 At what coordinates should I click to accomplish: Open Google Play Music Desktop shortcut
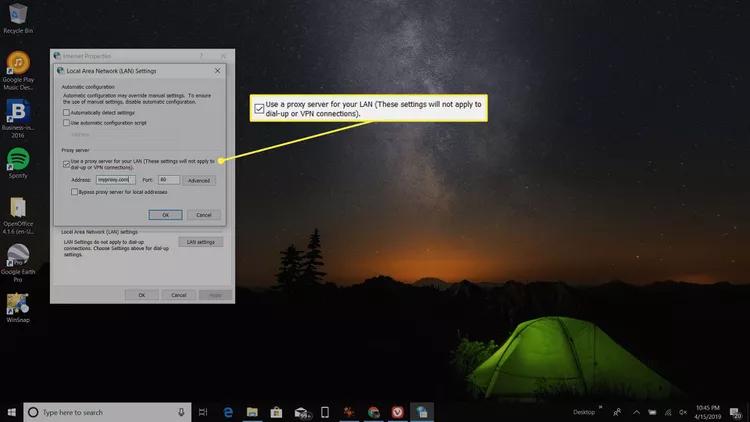pyautogui.click(x=18, y=70)
